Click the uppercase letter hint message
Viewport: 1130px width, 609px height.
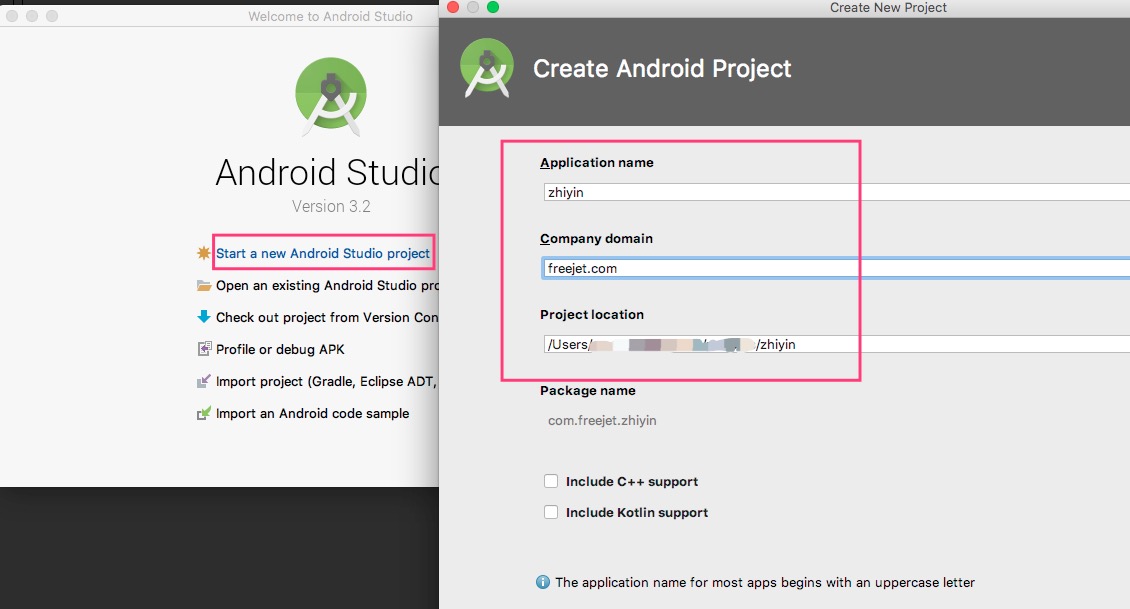click(765, 582)
